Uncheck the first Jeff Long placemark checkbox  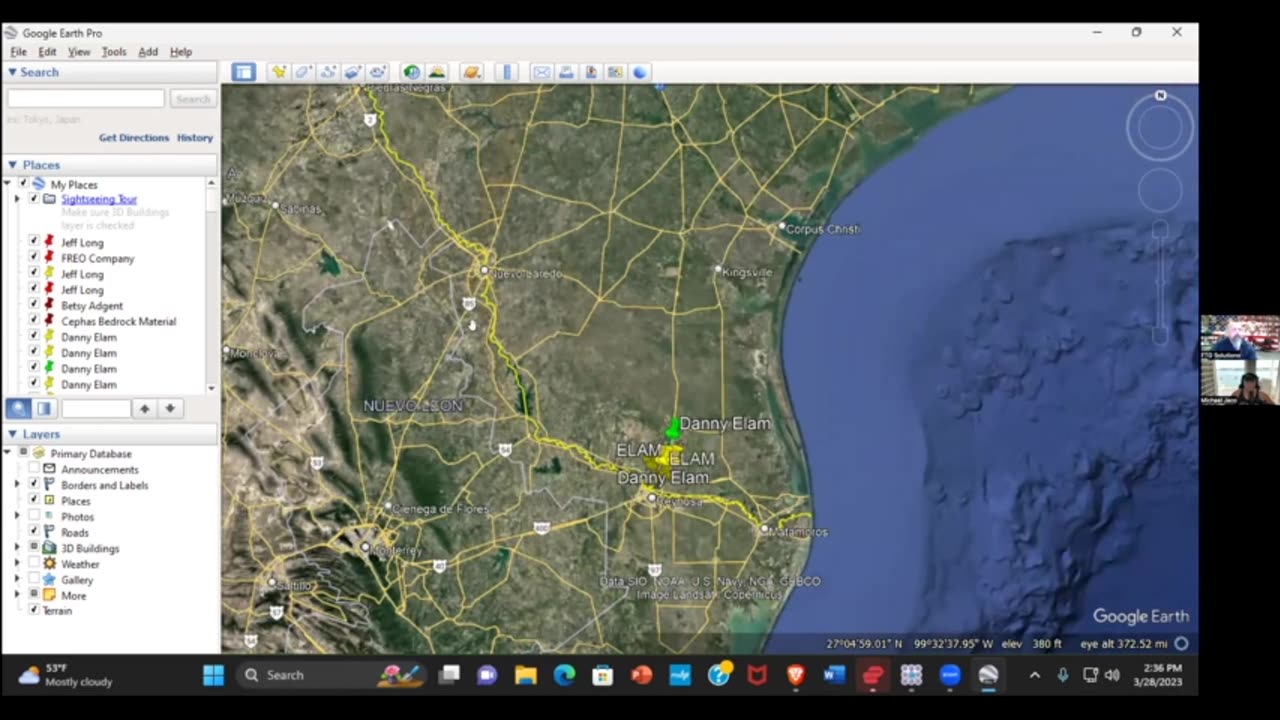tap(33, 242)
